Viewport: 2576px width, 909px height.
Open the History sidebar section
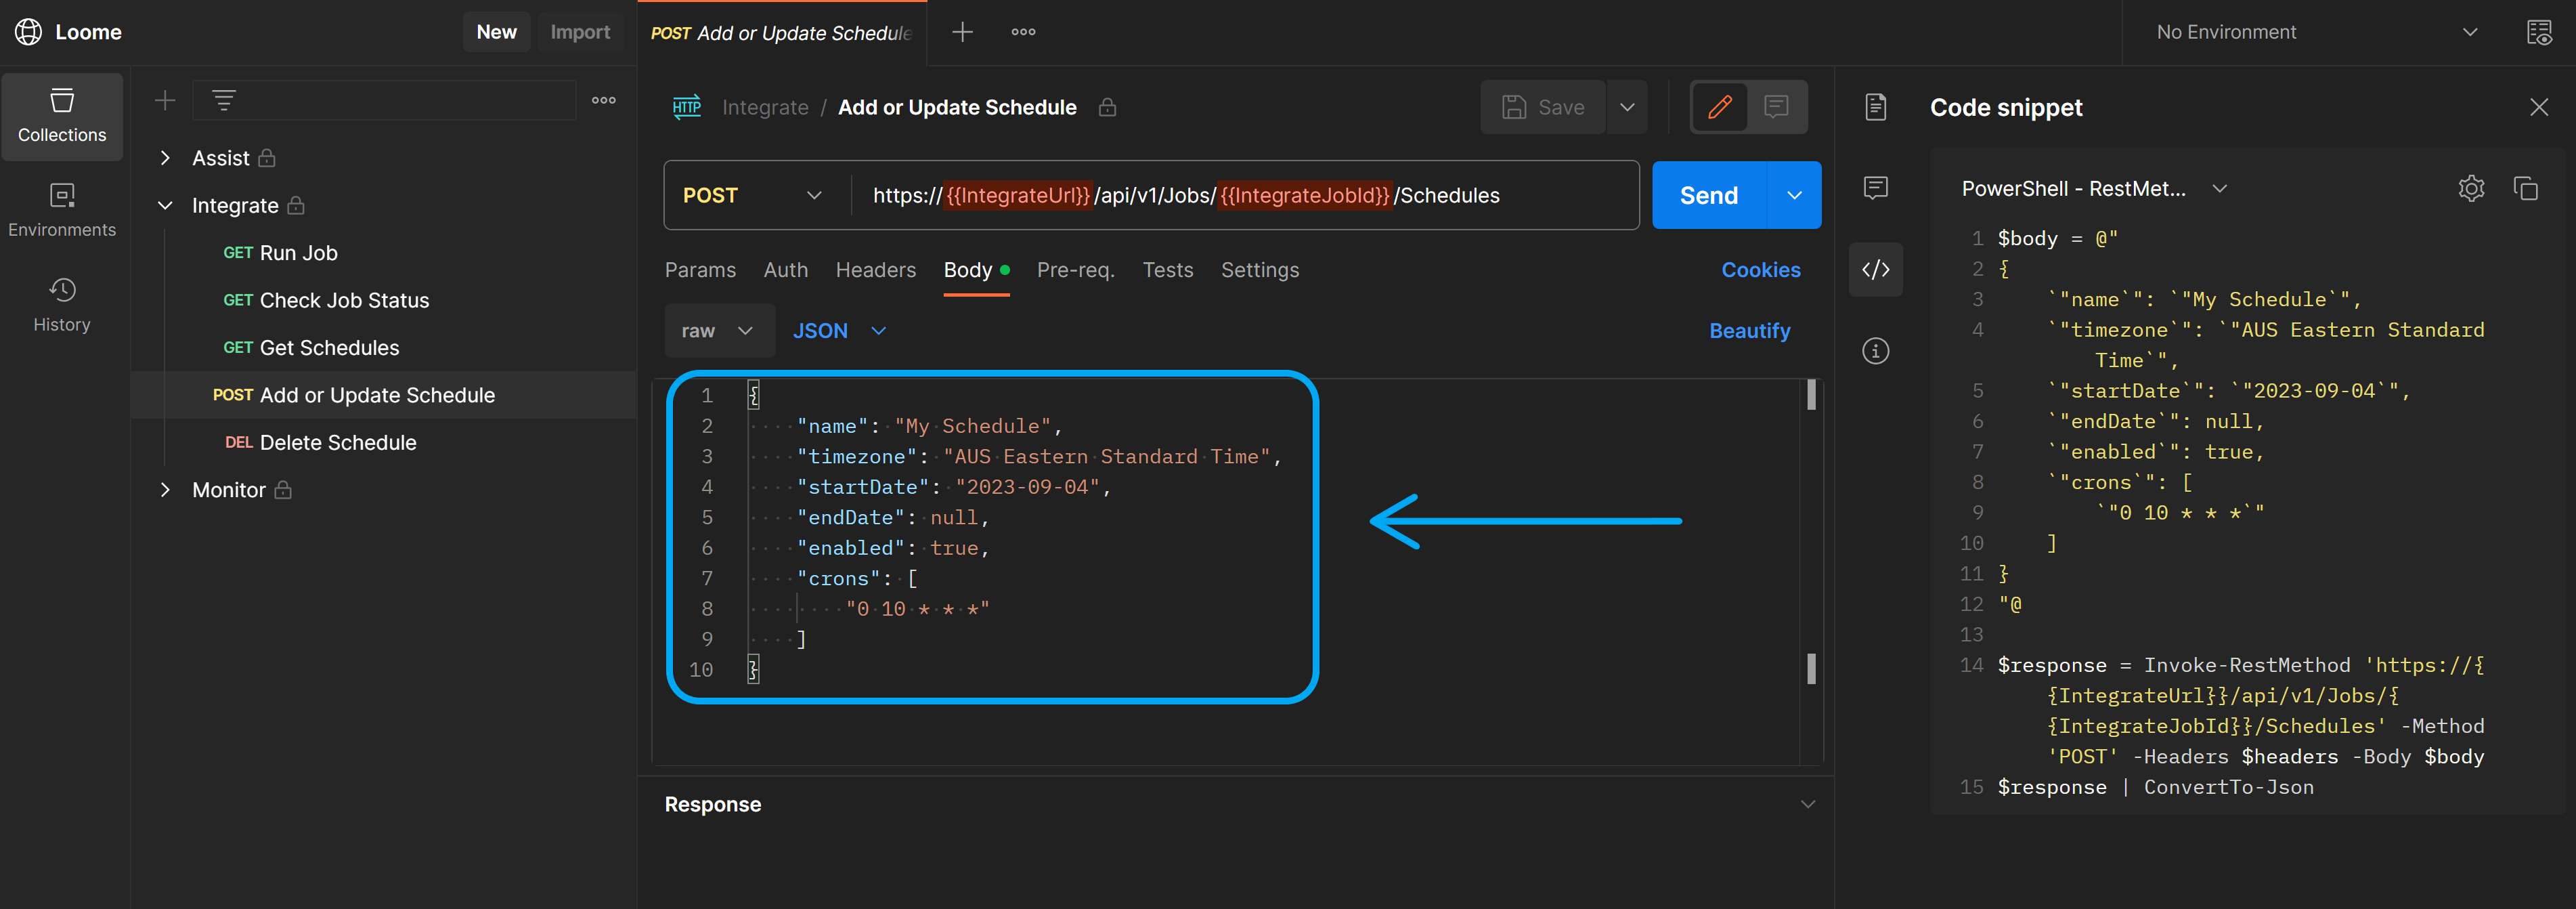pyautogui.click(x=62, y=306)
